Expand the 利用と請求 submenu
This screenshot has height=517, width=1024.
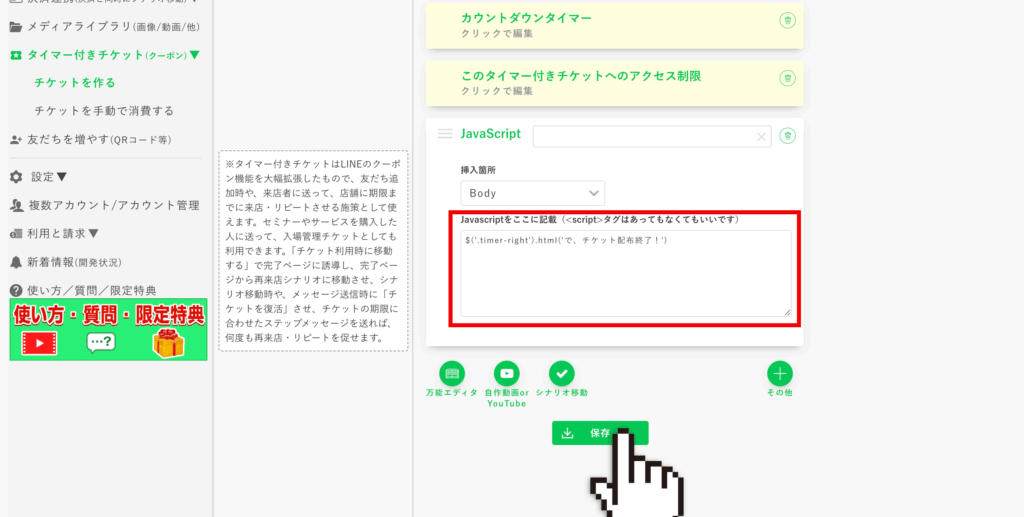click(93, 234)
